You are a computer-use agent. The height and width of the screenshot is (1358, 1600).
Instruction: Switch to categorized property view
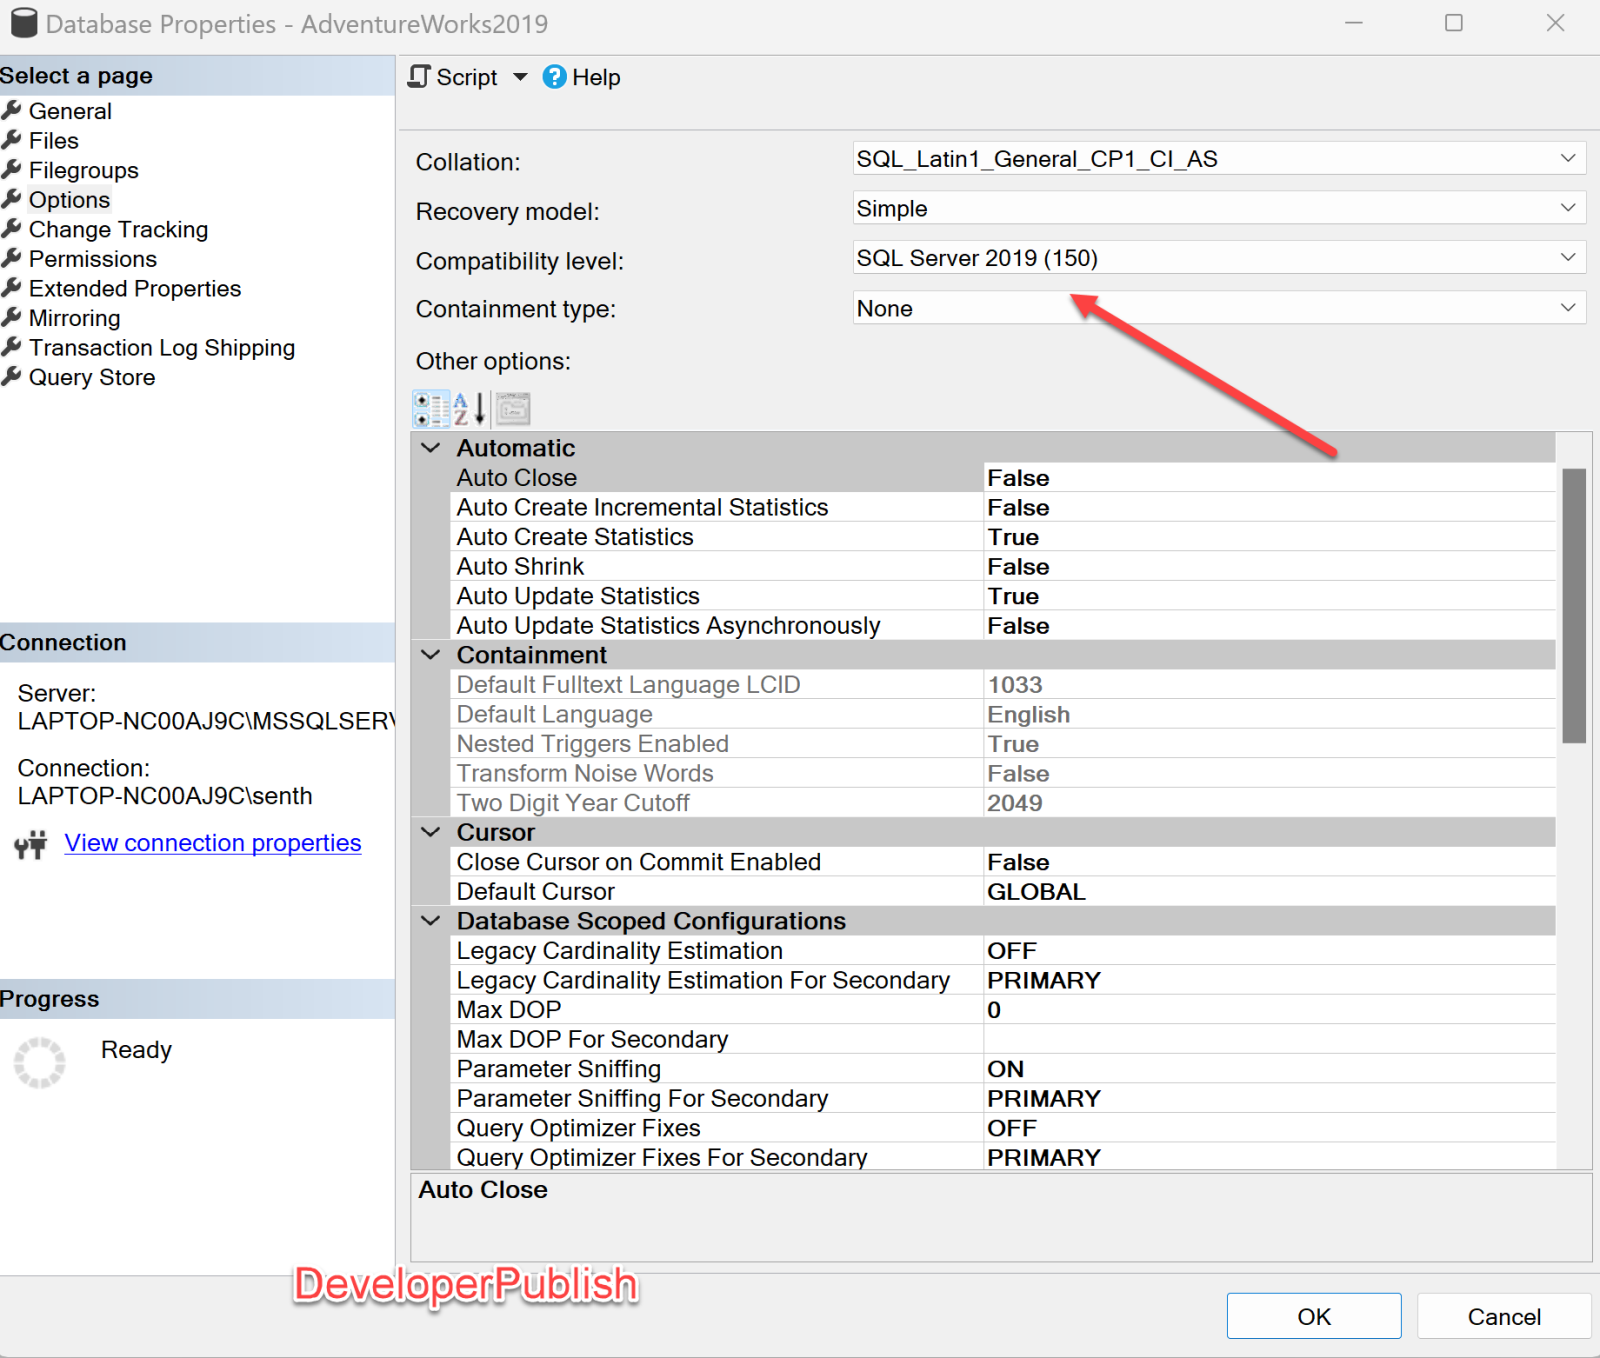click(x=430, y=408)
